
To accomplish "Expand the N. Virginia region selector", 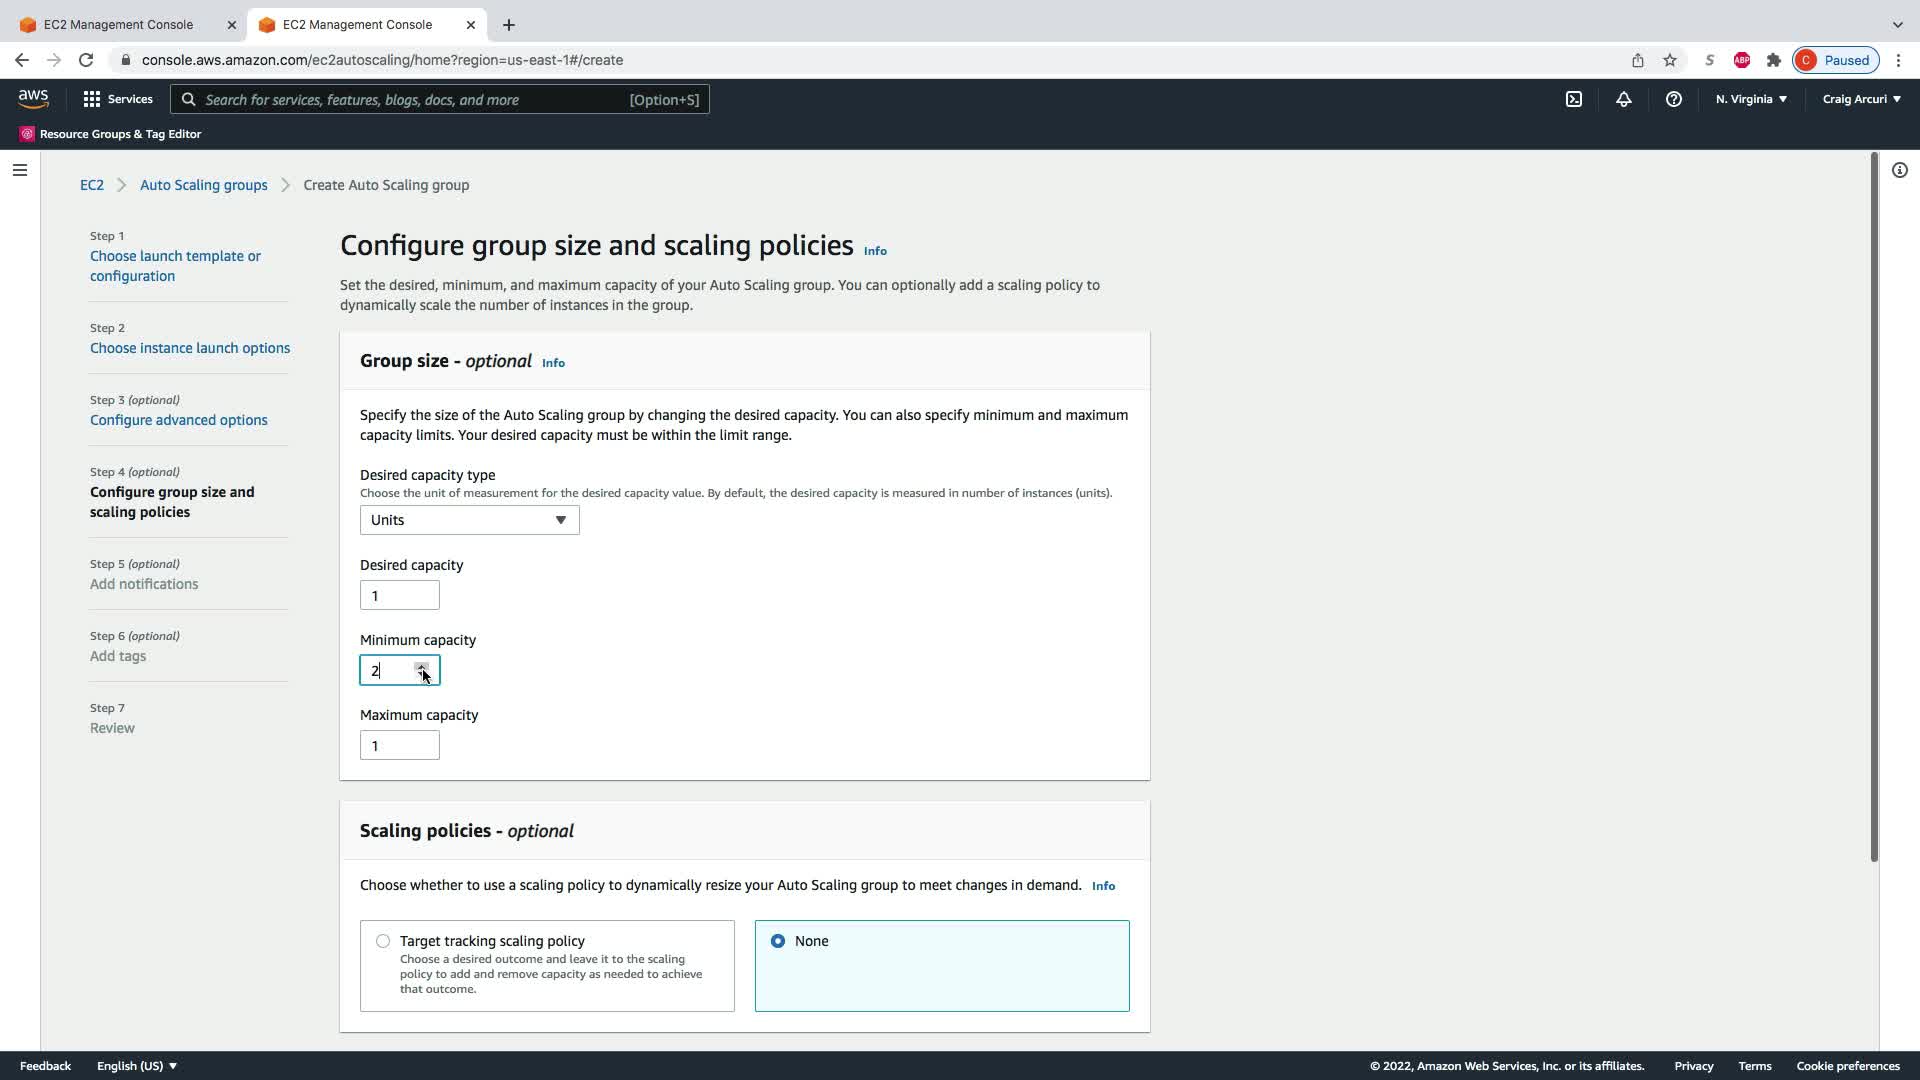I will pos(1751,99).
